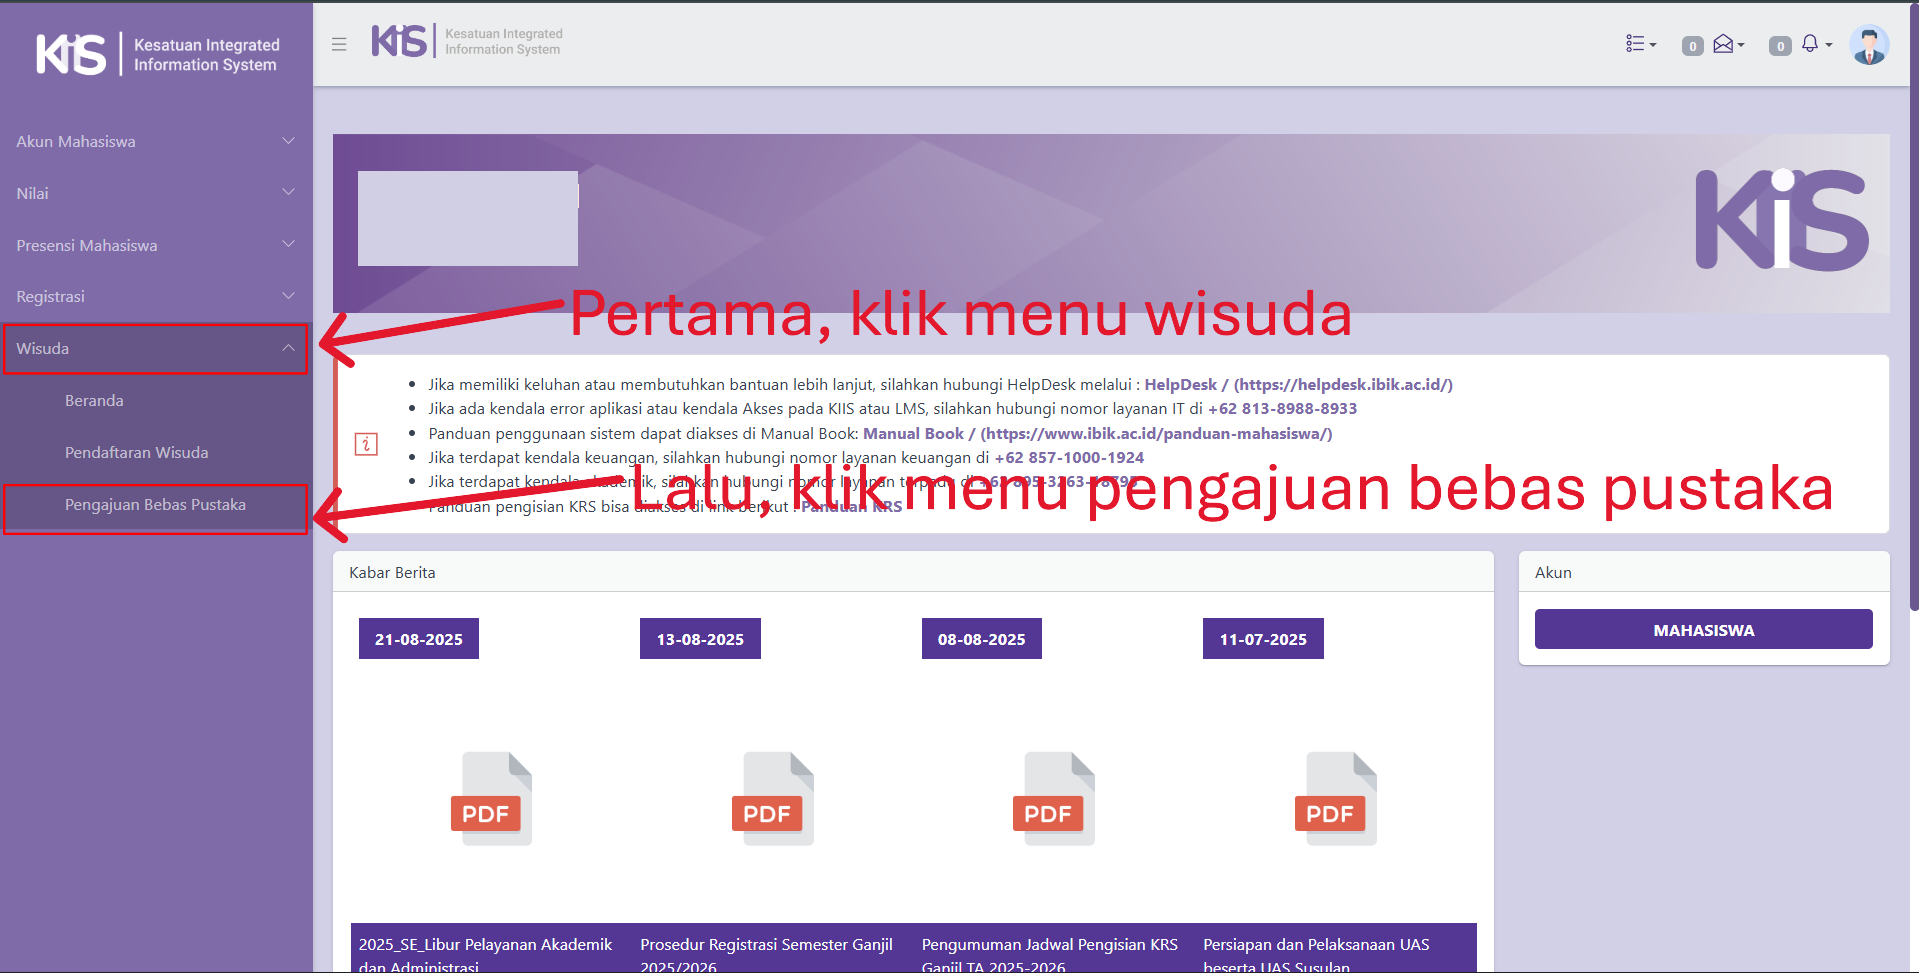
Task: Open the task list icon dropdown
Action: (1640, 44)
